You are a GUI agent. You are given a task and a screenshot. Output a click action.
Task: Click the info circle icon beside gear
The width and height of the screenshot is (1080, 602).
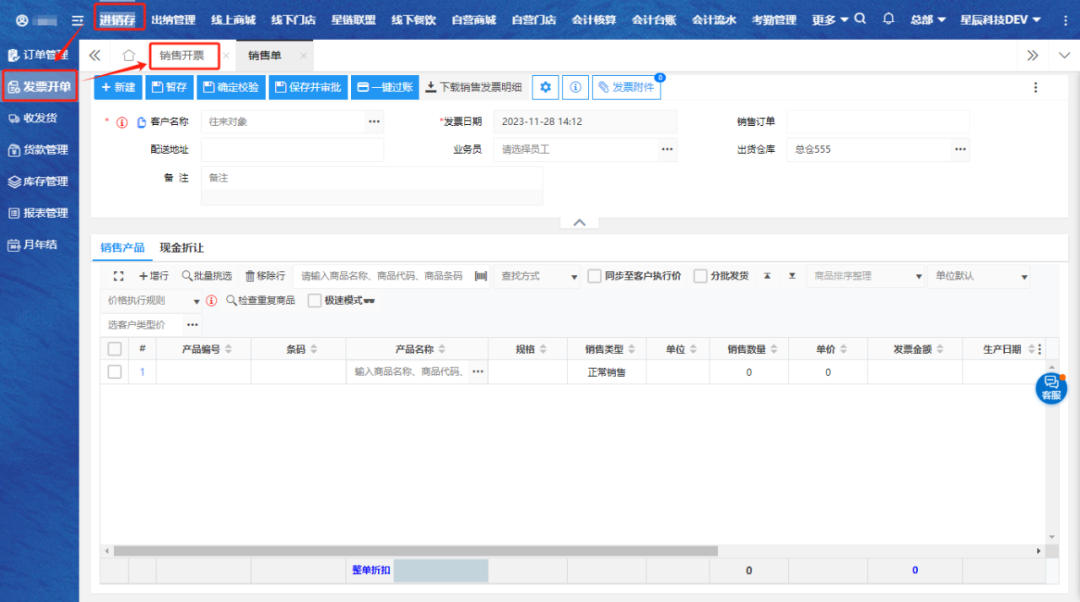click(575, 87)
